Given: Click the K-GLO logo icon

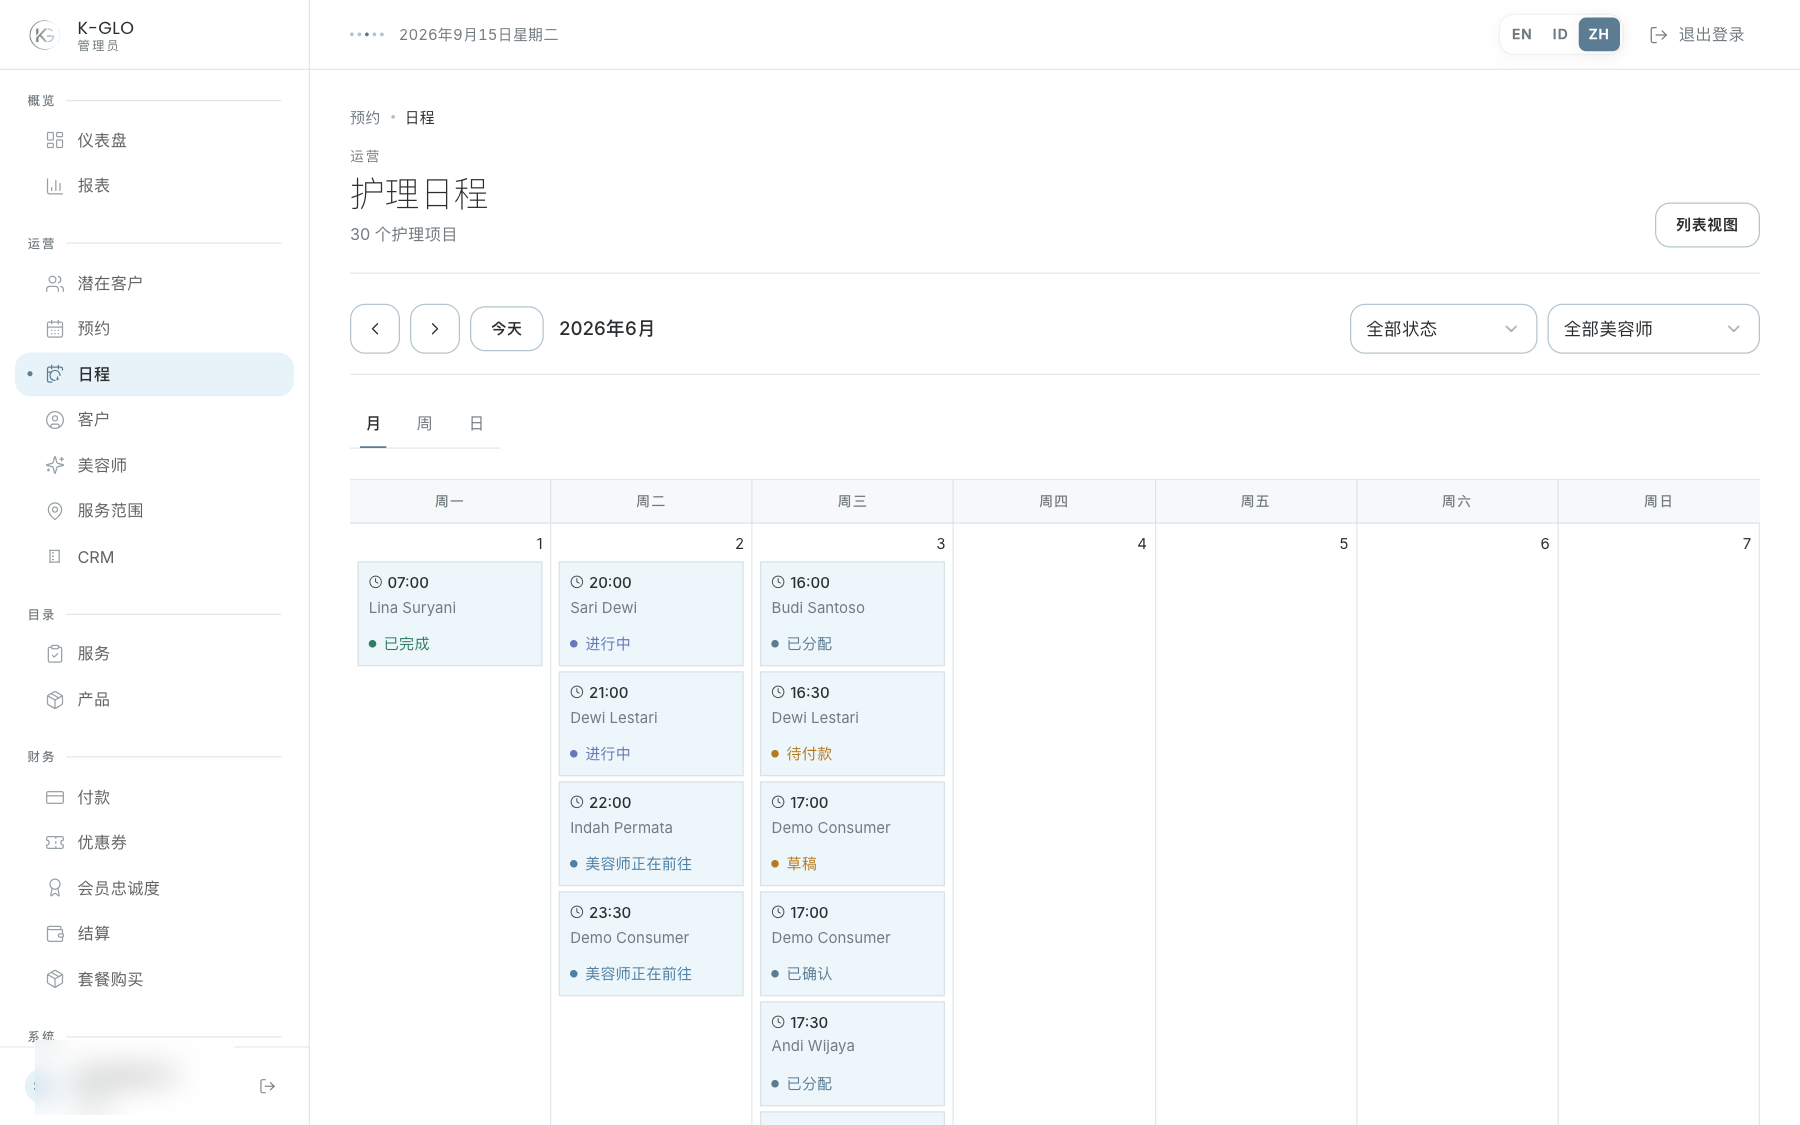Looking at the screenshot, I should tap(44, 35).
